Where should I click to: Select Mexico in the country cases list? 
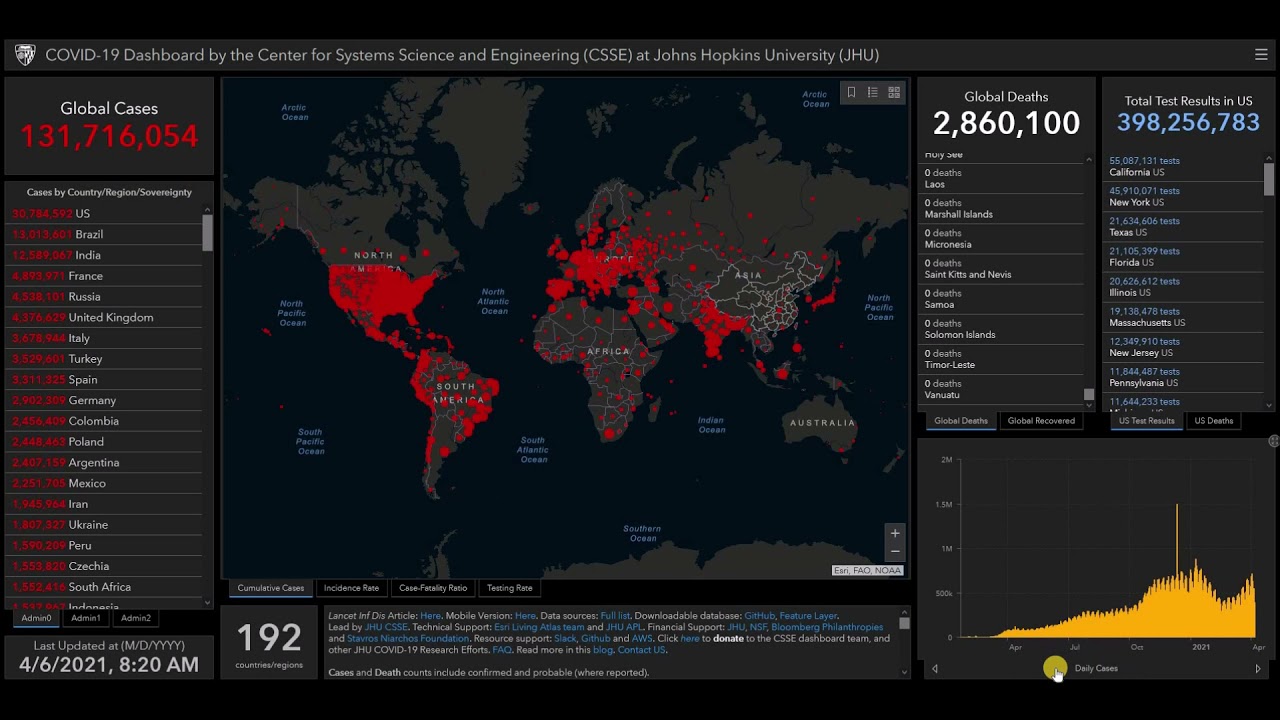point(106,483)
